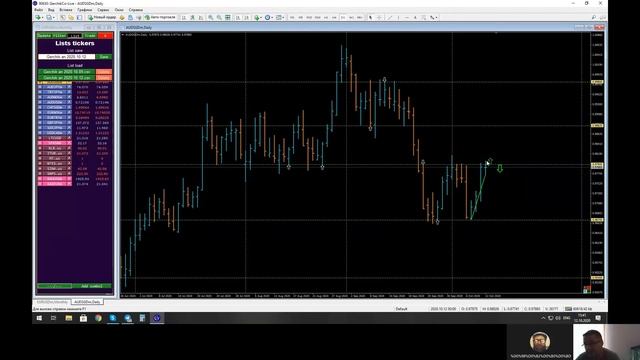Select the vertical line tool
Screen dimensions: 640x360
pos(398,18)
